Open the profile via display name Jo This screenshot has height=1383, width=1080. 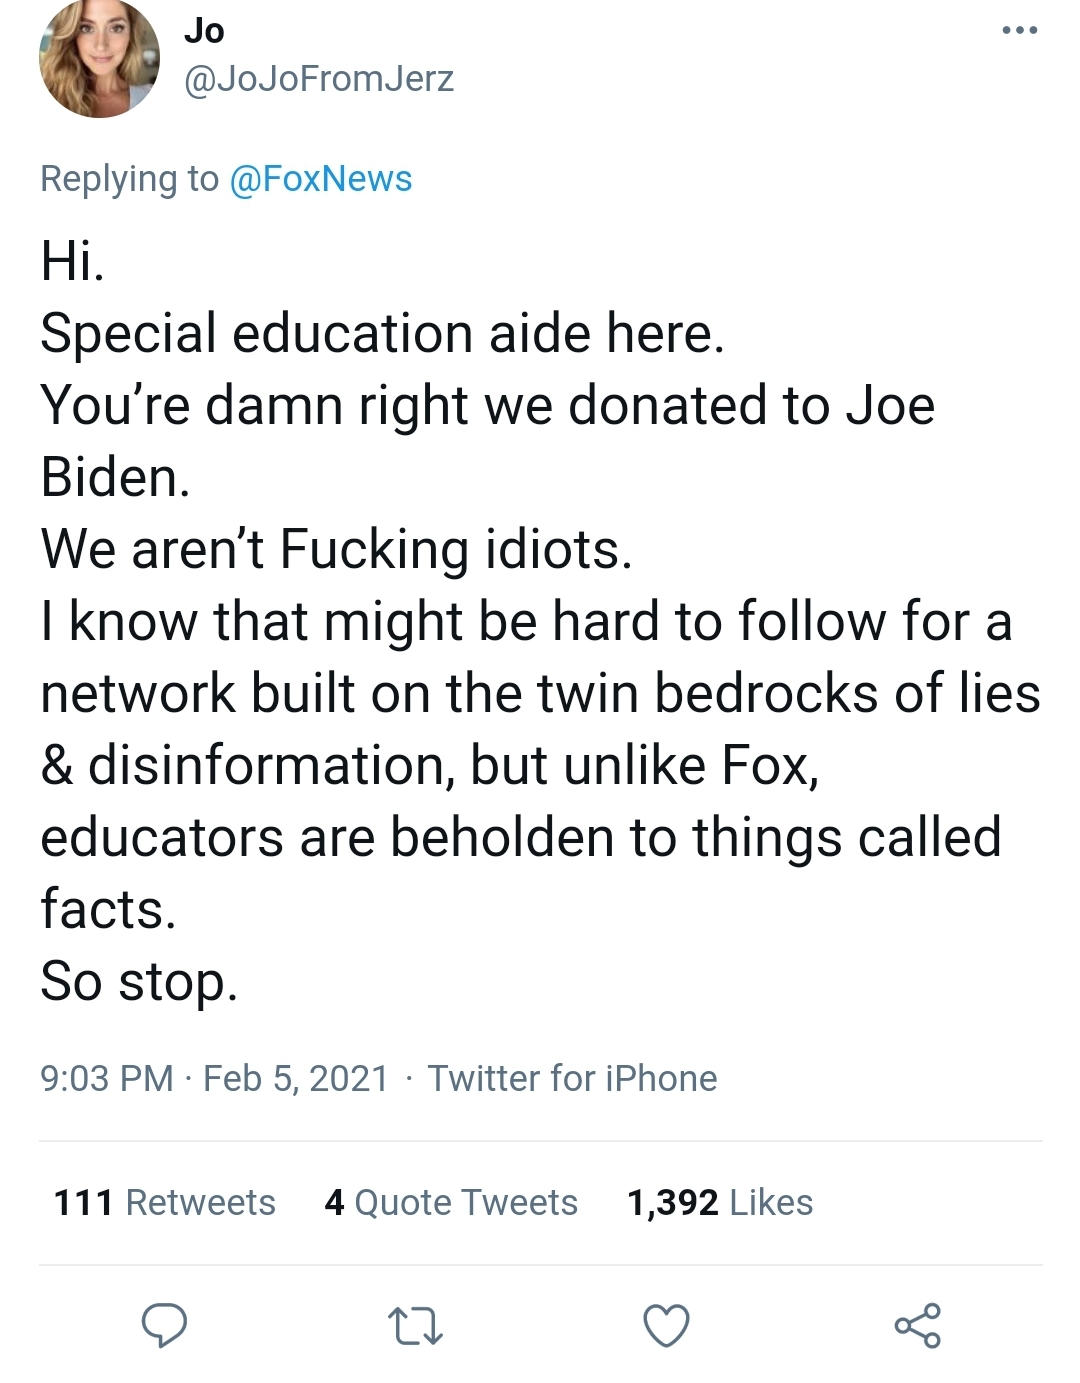coord(204,31)
